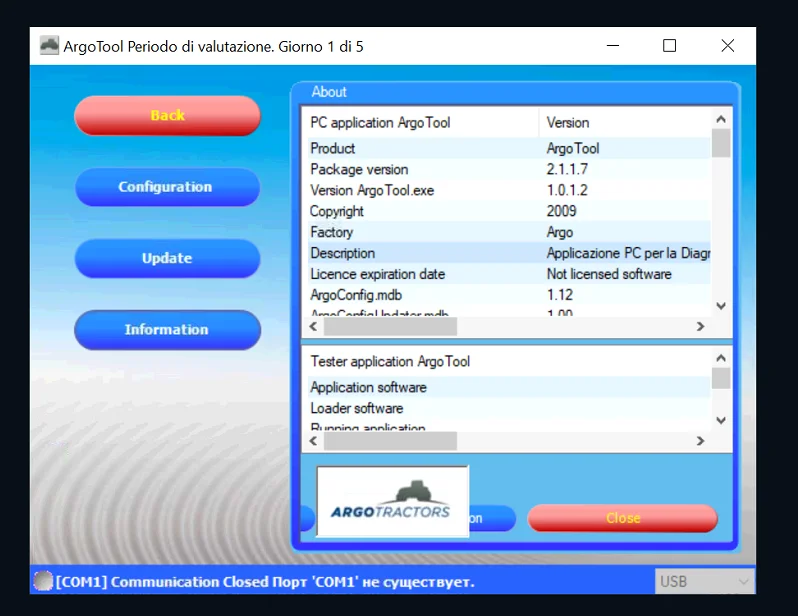The image size is (798, 616).
Task: Open the Configuration section
Action: (166, 187)
